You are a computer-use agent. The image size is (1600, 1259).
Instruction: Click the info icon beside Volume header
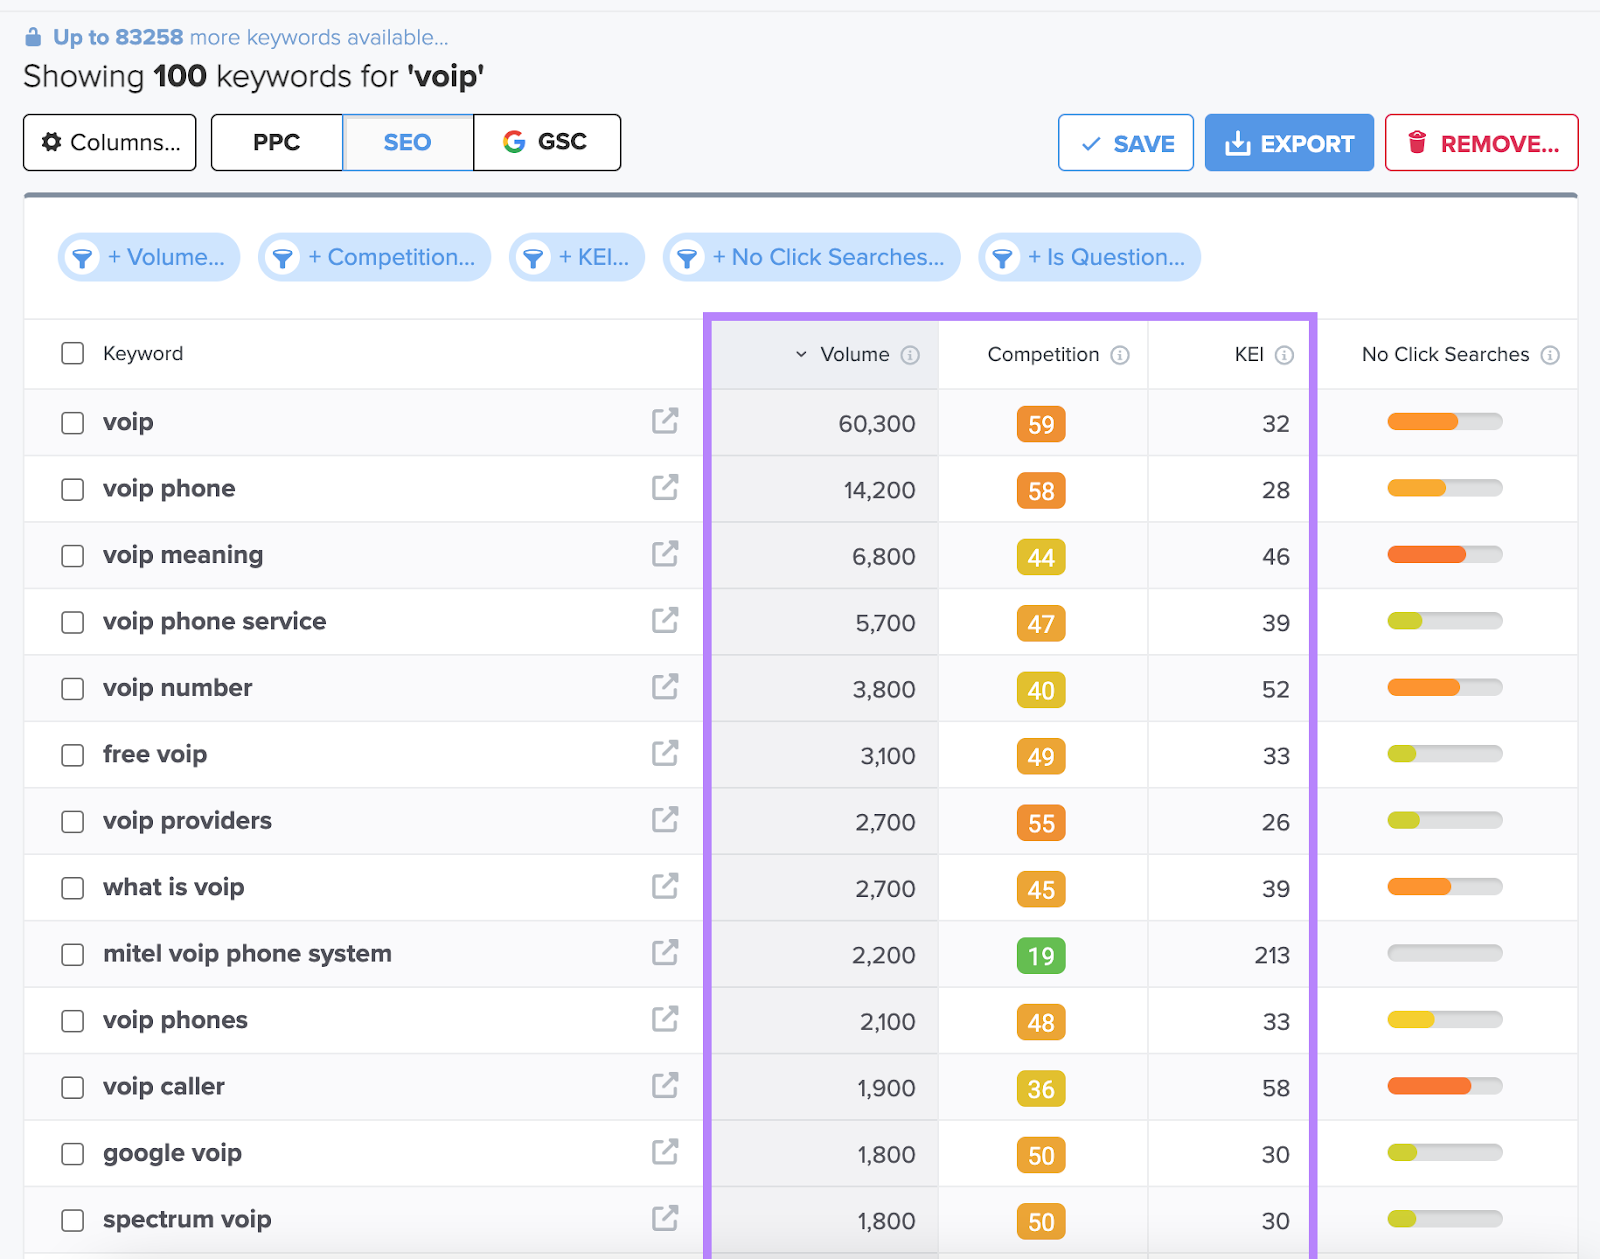[x=909, y=354]
